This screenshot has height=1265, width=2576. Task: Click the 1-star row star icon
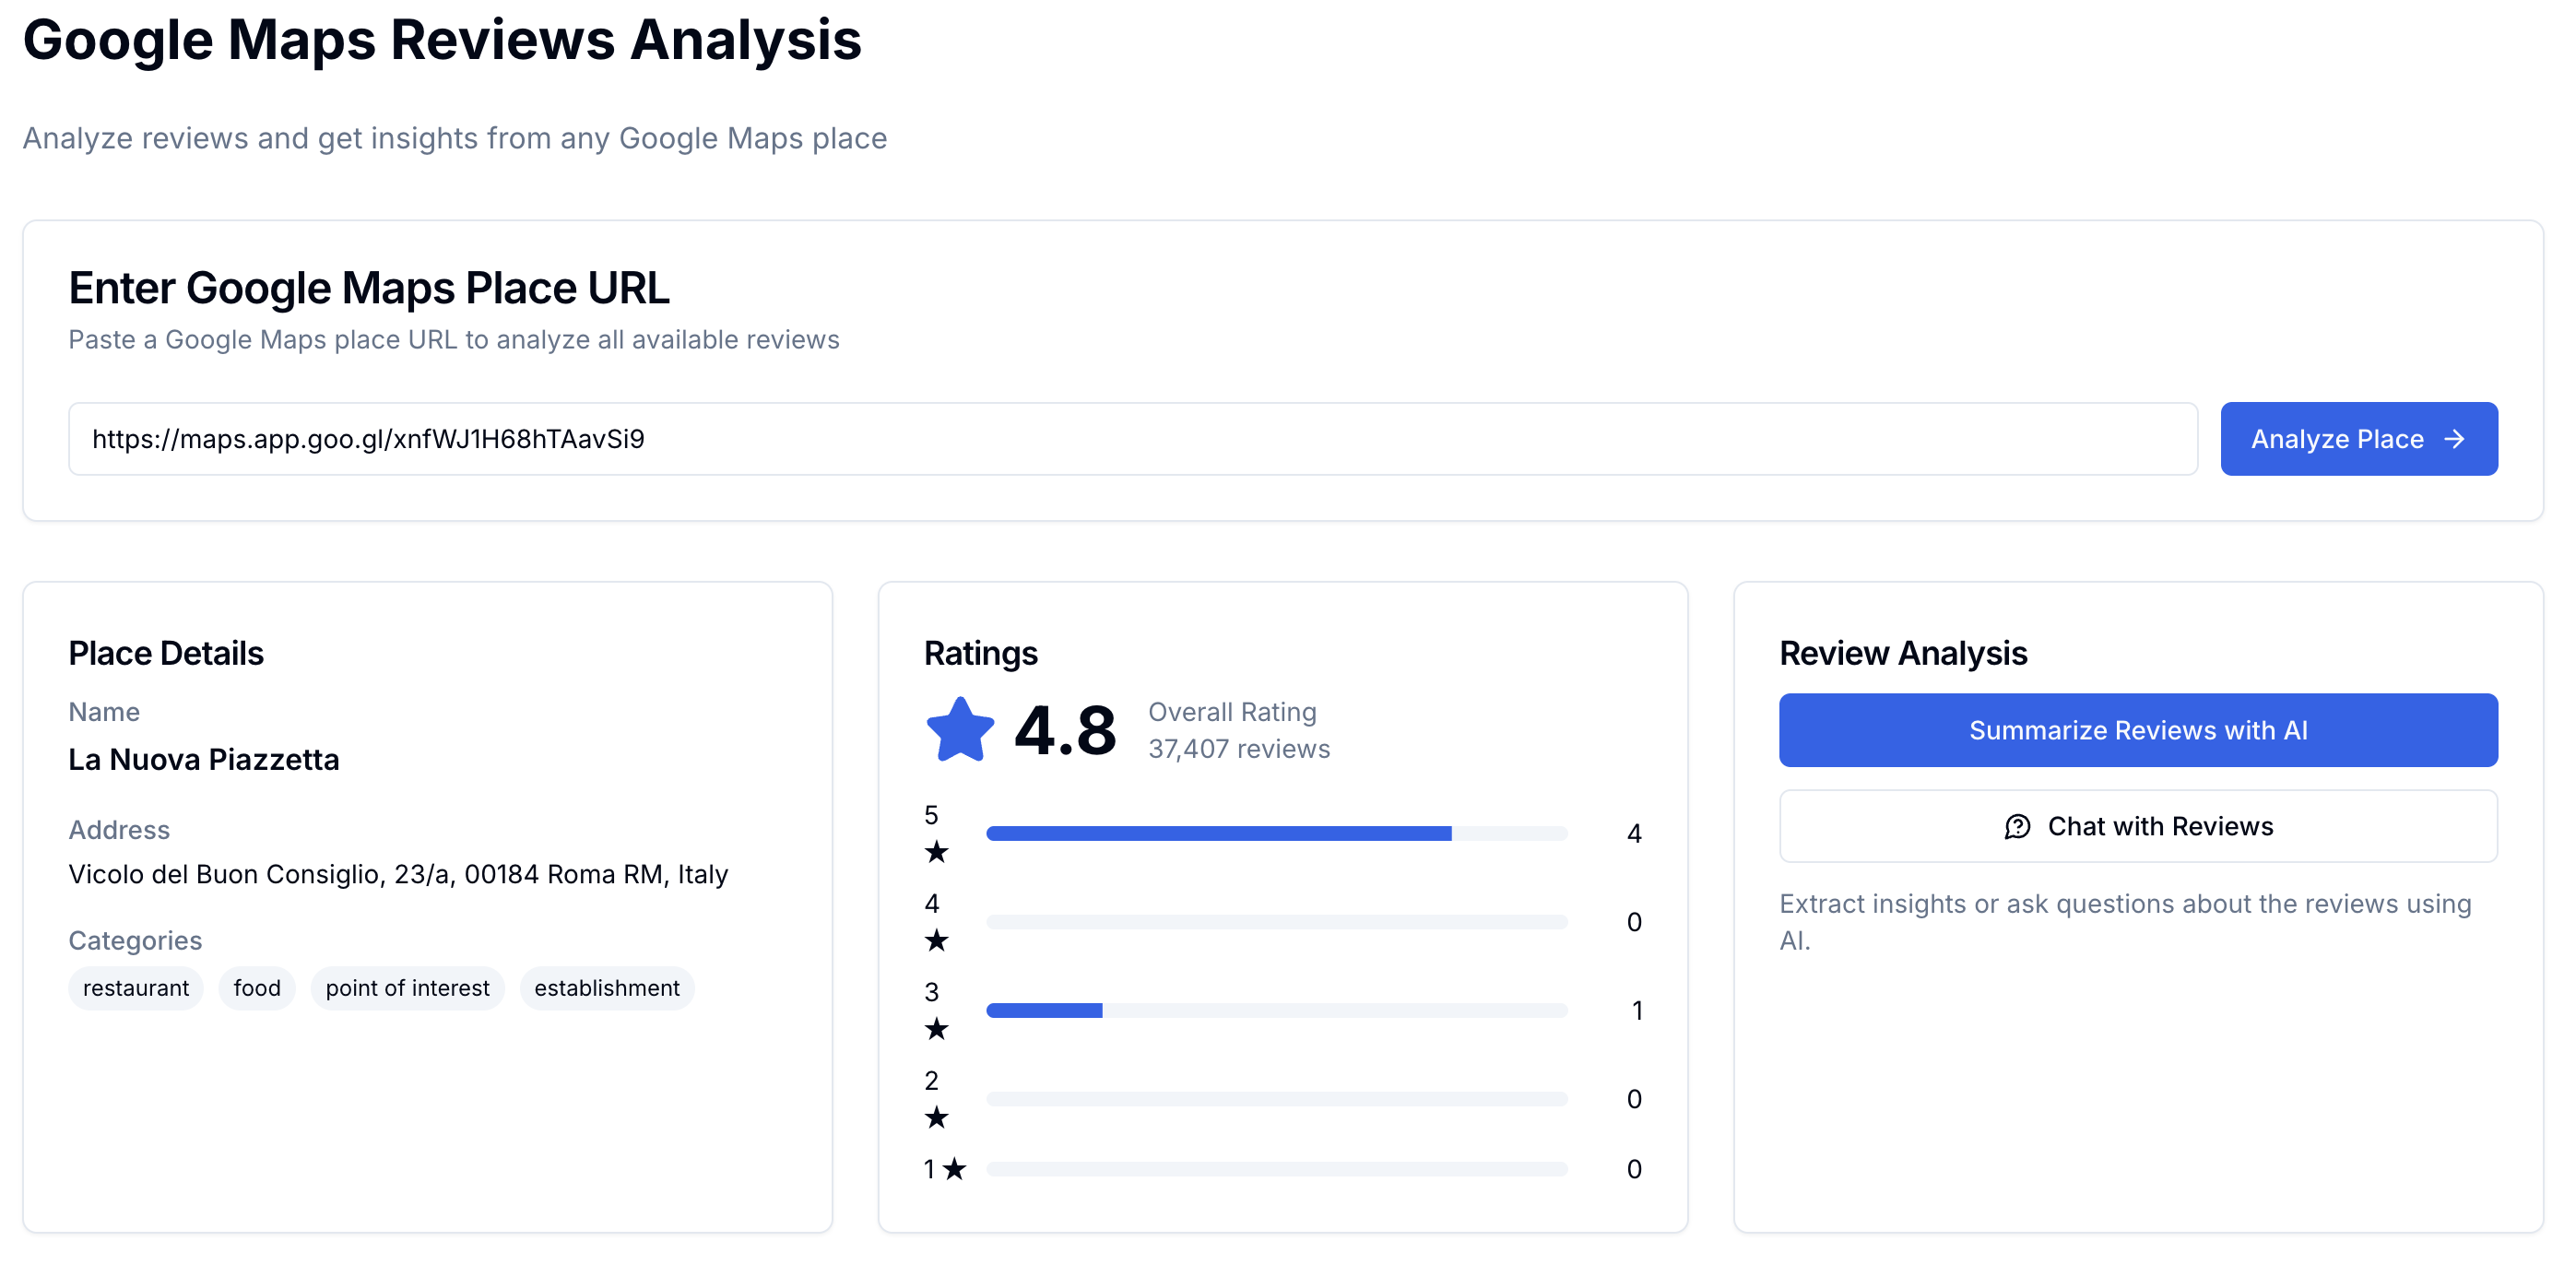(955, 1168)
